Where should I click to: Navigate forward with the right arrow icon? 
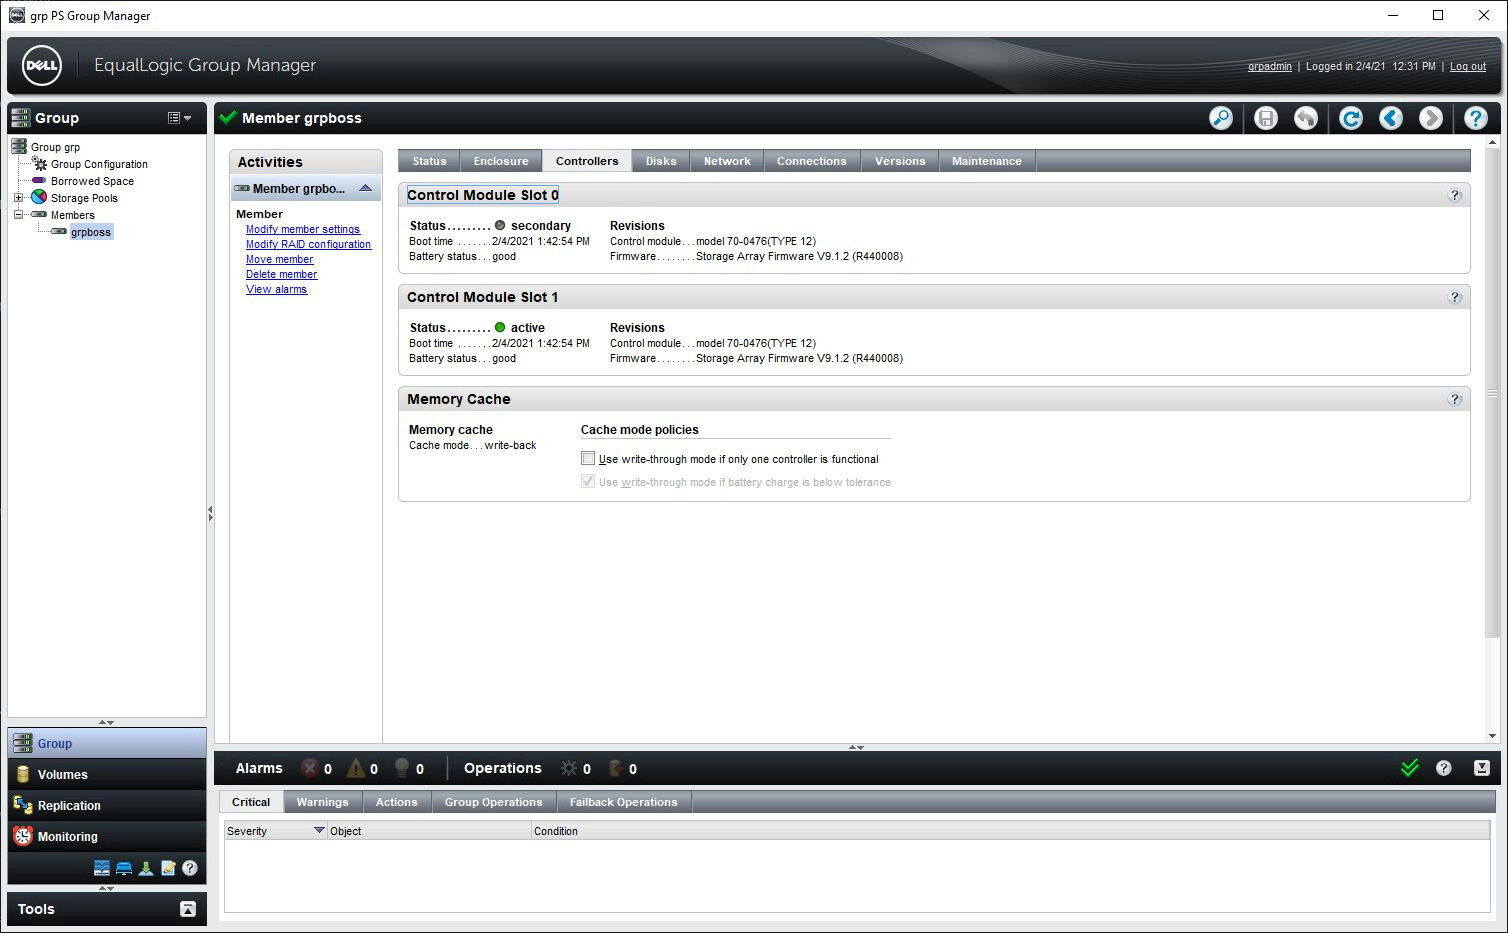click(x=1431, y=118)
